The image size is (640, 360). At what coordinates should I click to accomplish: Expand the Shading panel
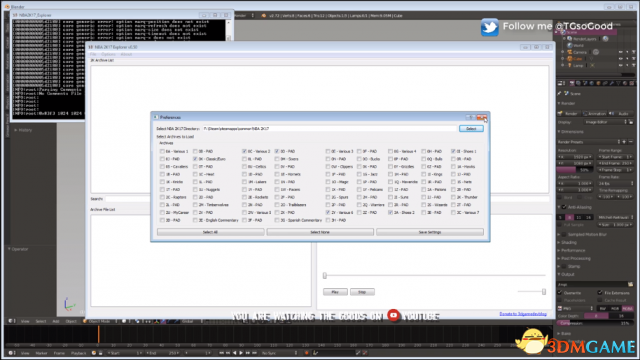click(x=567, y=242)
